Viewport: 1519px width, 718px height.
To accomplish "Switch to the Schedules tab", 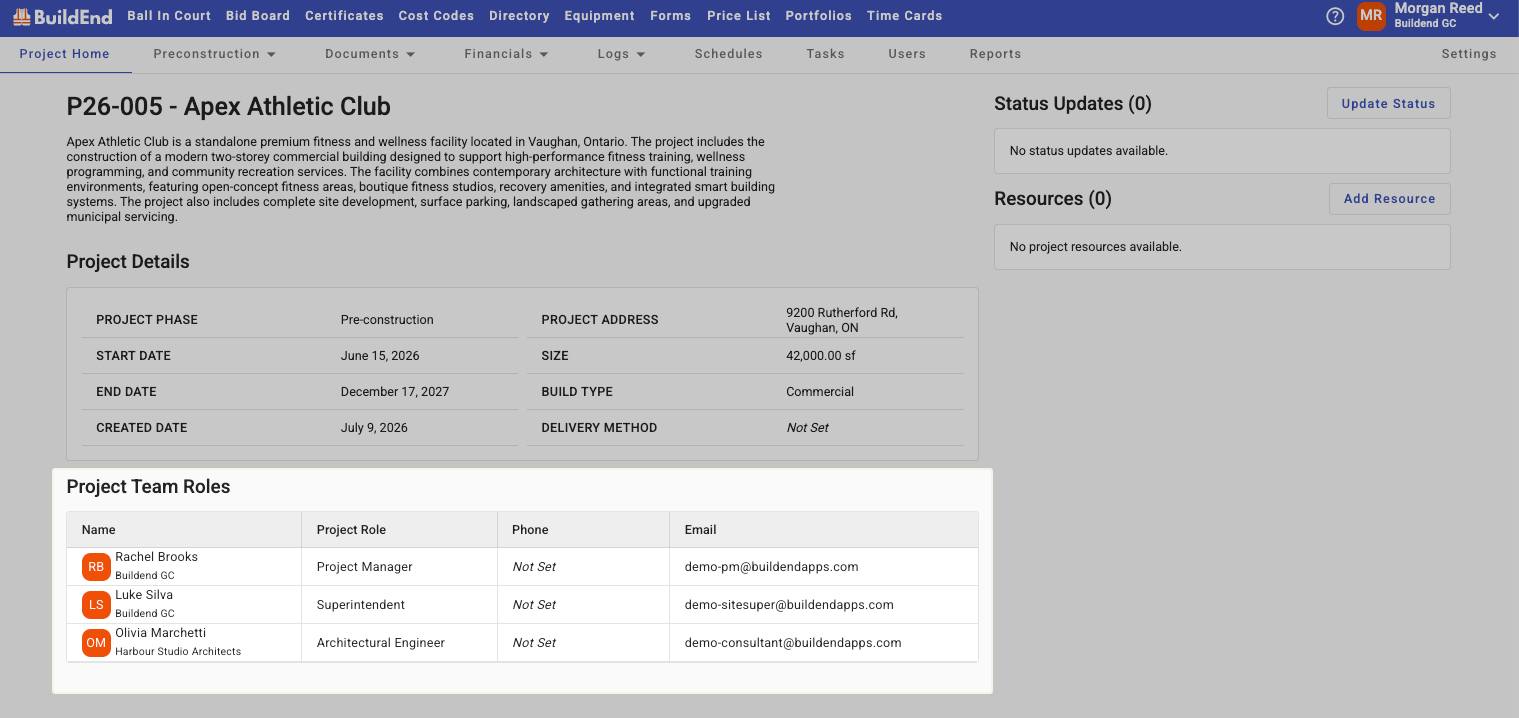I will pyautogui.click(x=729, y=54).
